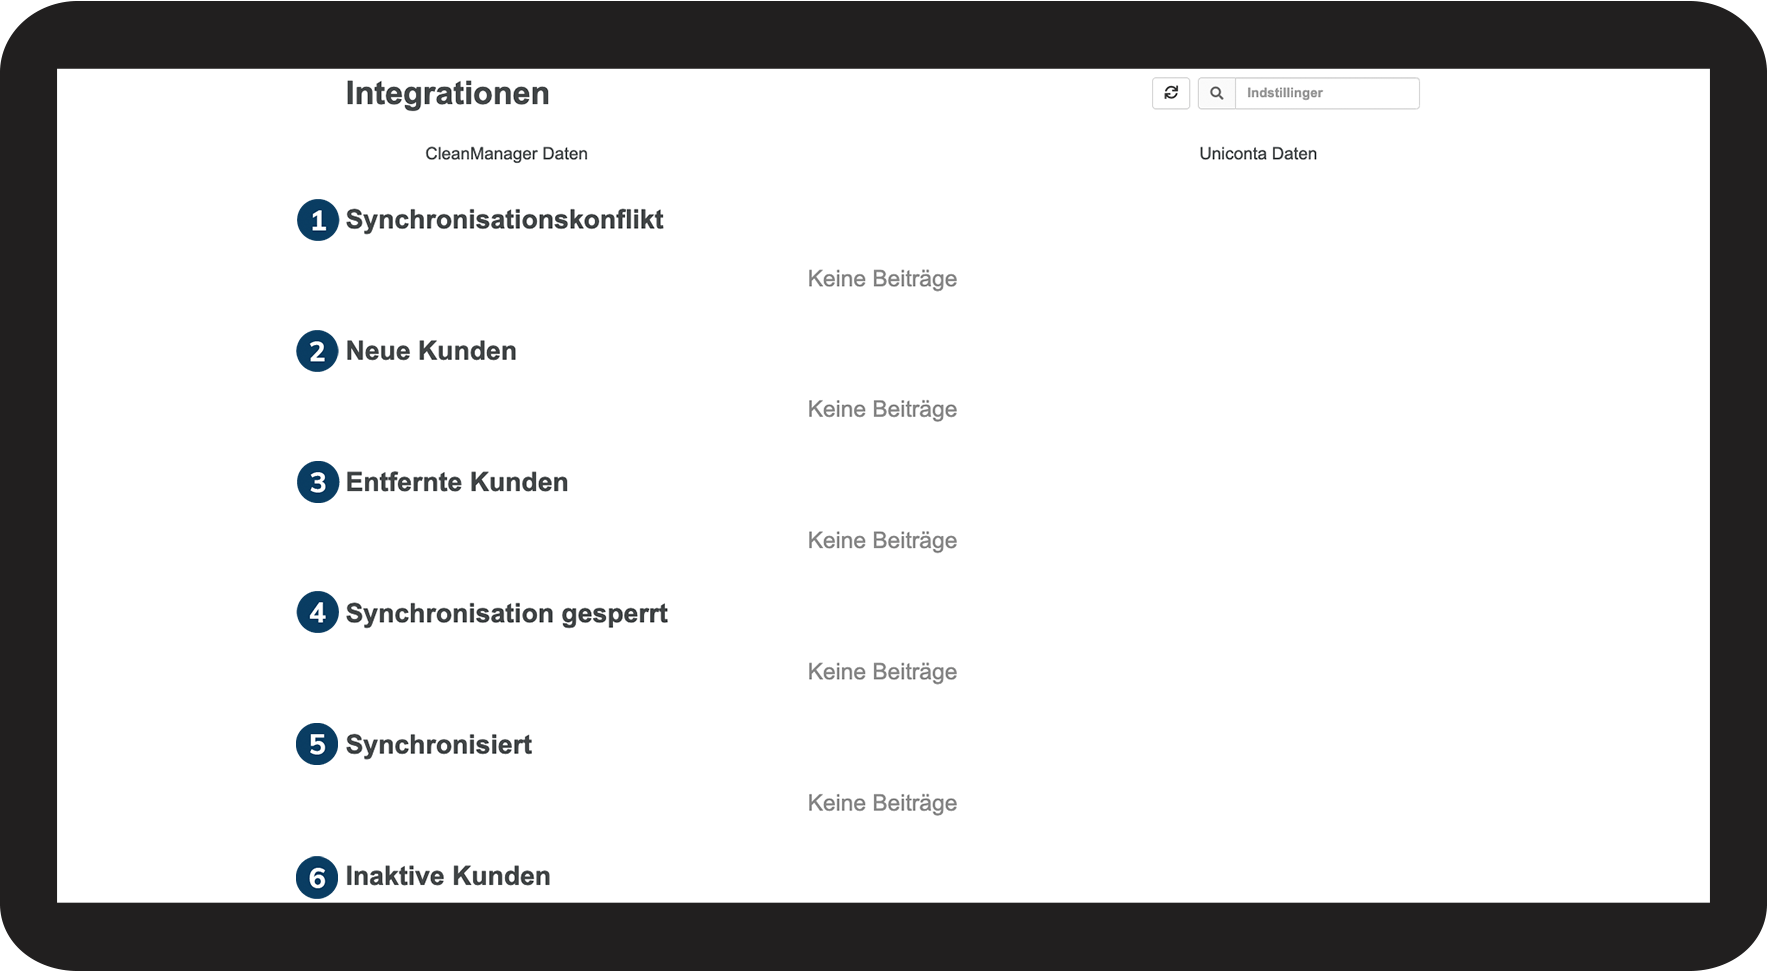Viewport: 1767px width, 971px height.
Task: Expand the Entfernte Kunden section heading
Action: point(457,482)
